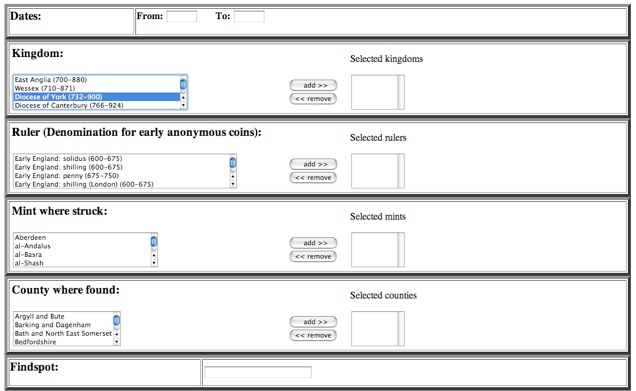
Task: Click << remove button for mints
Action: (313, 256)
